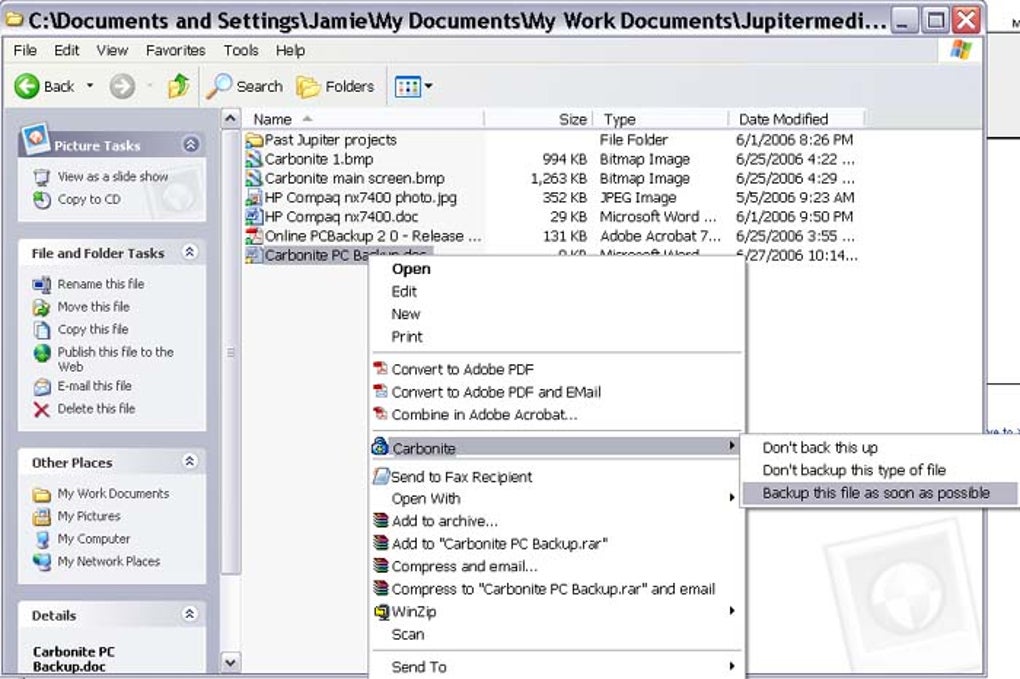This screenshot has height=679, width=1020.
Task: Toggle the Folders pane icon
Action: [308, 87]
